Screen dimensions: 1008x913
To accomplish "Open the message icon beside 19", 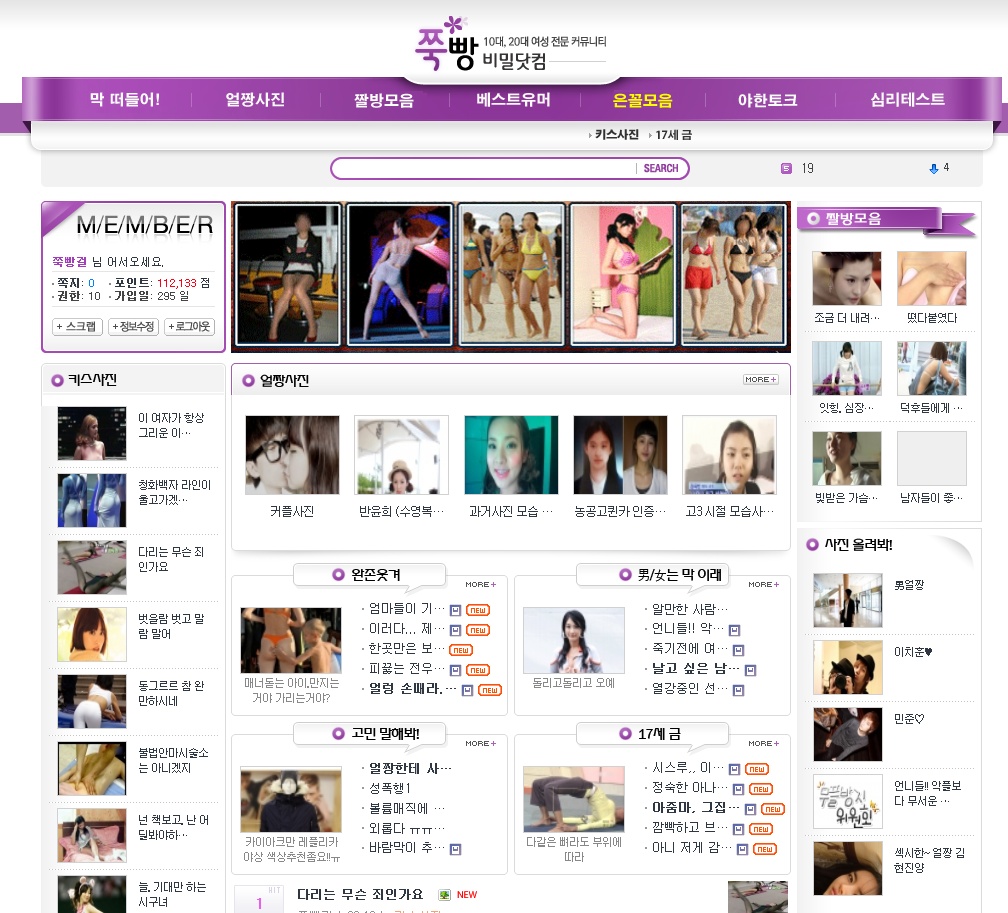I will coord(786,168).
